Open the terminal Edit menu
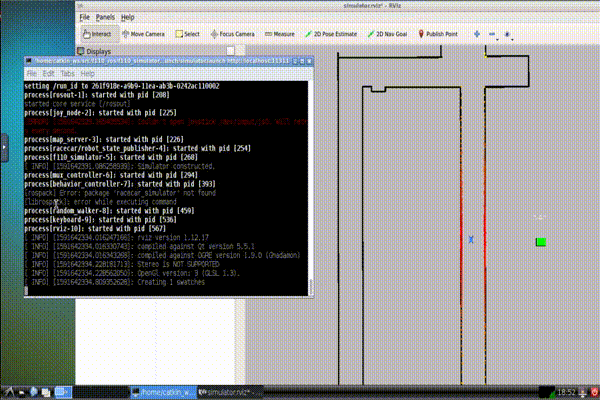This screenshot has height=400, width=600. tap(48, 73)
